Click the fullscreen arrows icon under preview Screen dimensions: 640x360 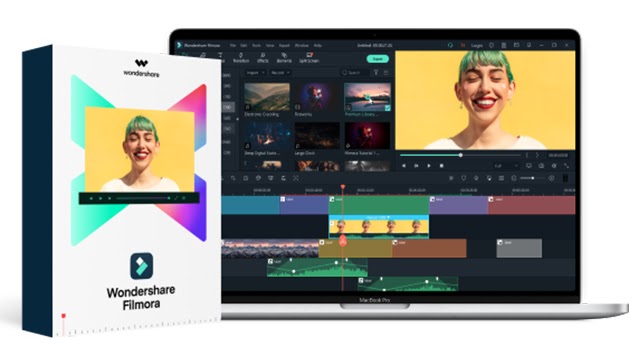[567, 166]
